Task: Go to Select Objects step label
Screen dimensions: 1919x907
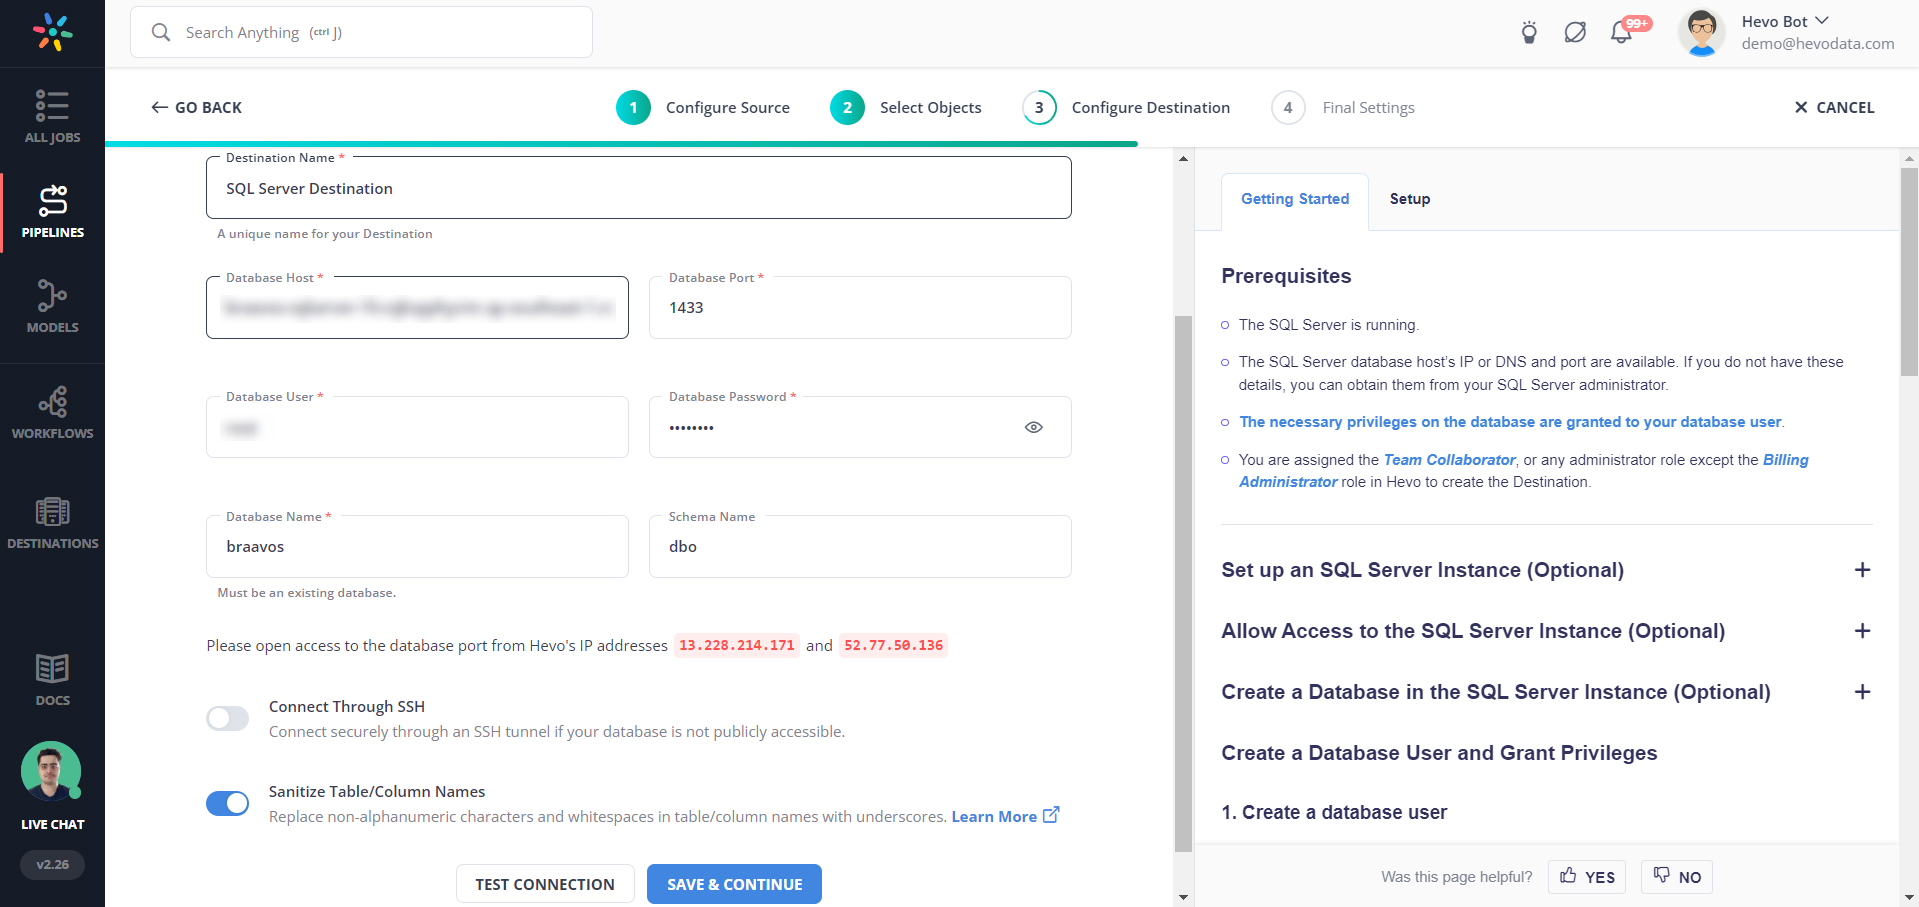Action: pyautogui.click(x=931, y=107)
